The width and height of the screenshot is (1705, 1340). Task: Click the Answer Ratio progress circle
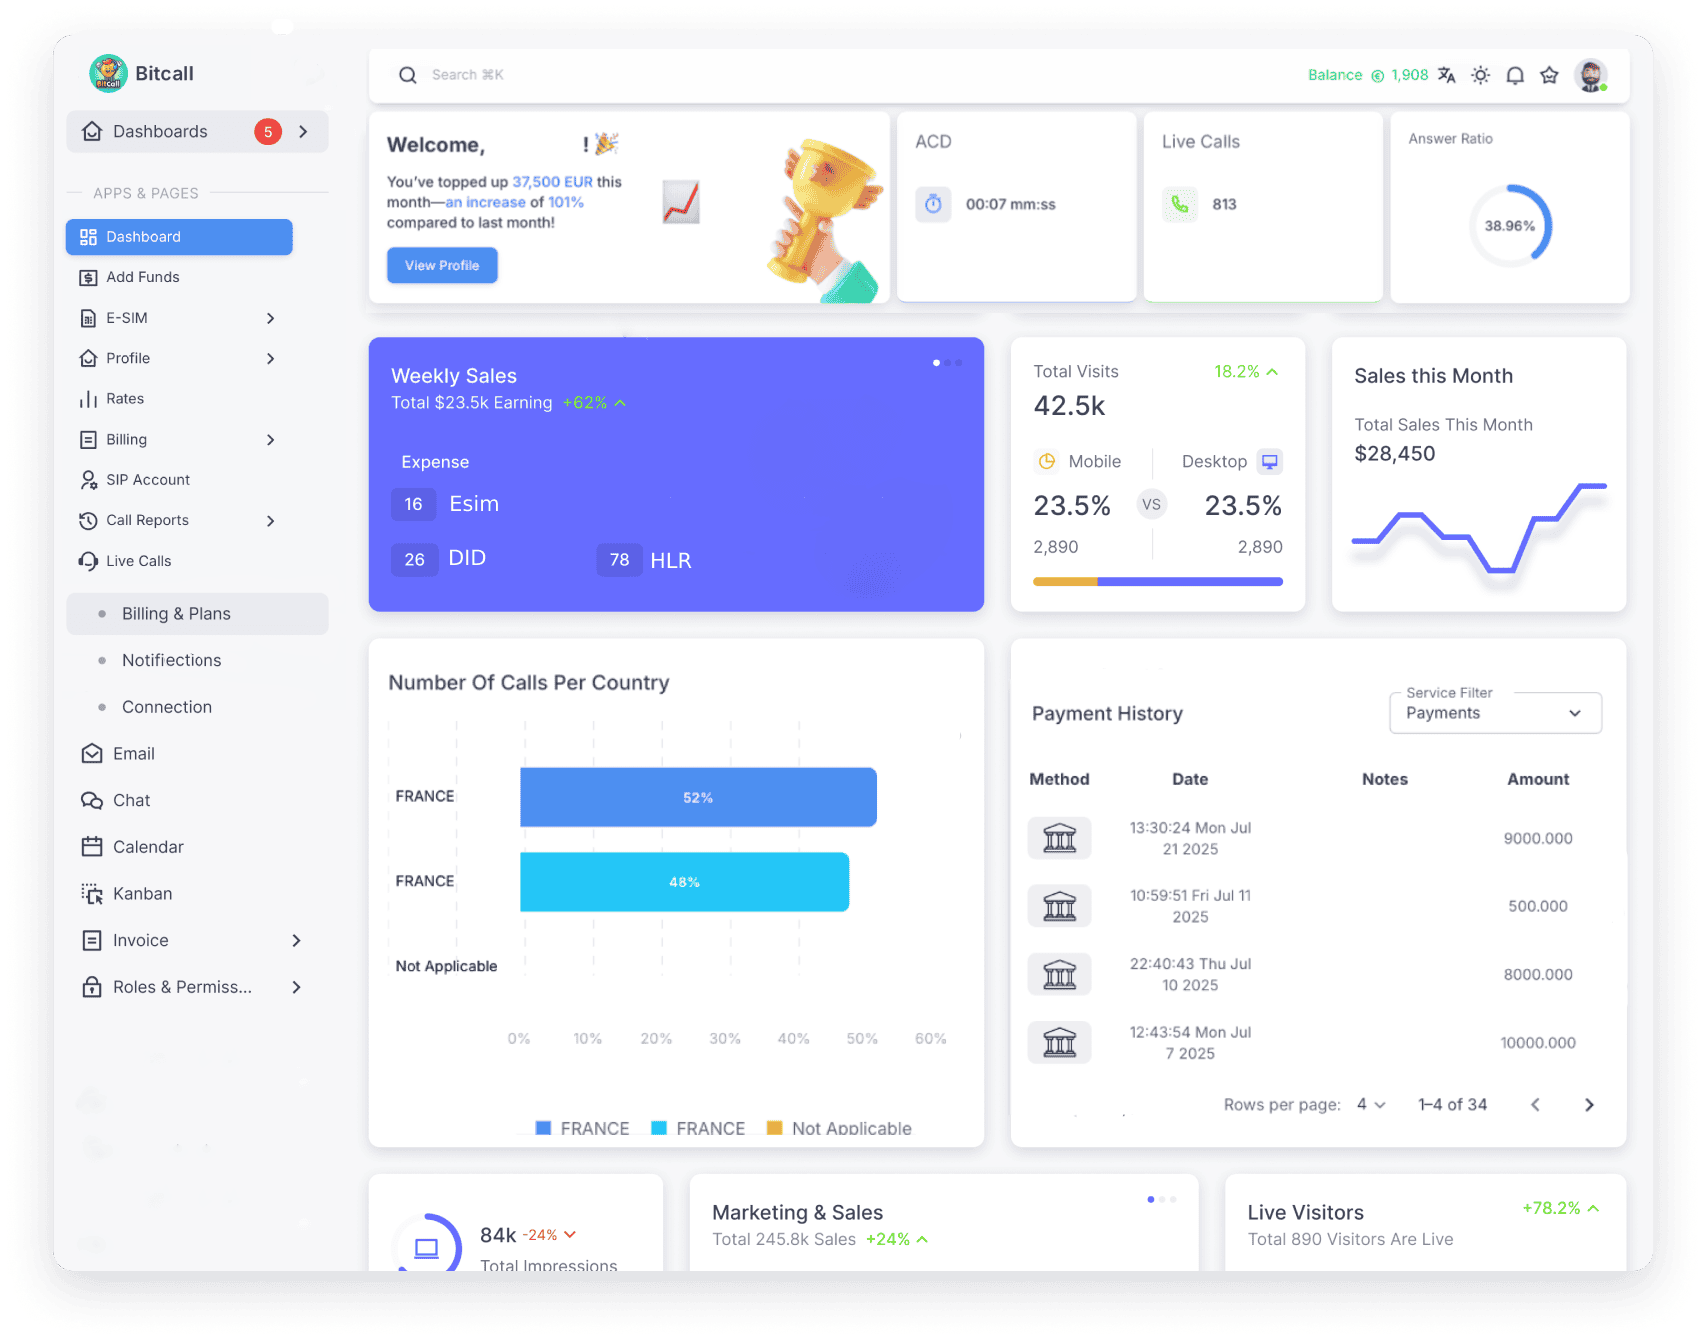1510,226
